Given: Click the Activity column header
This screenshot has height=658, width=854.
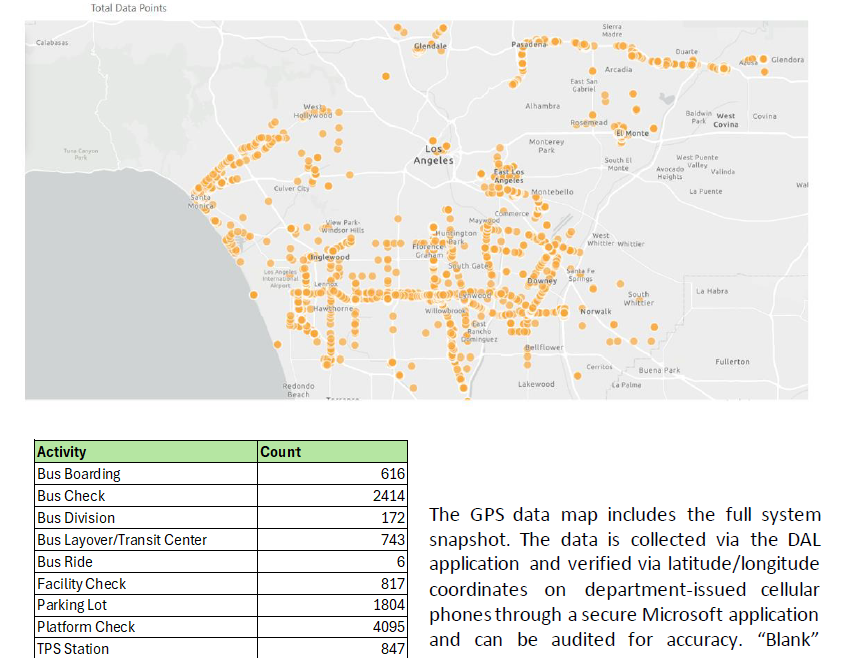Looking at the screenshot, I should pos(62,452).
